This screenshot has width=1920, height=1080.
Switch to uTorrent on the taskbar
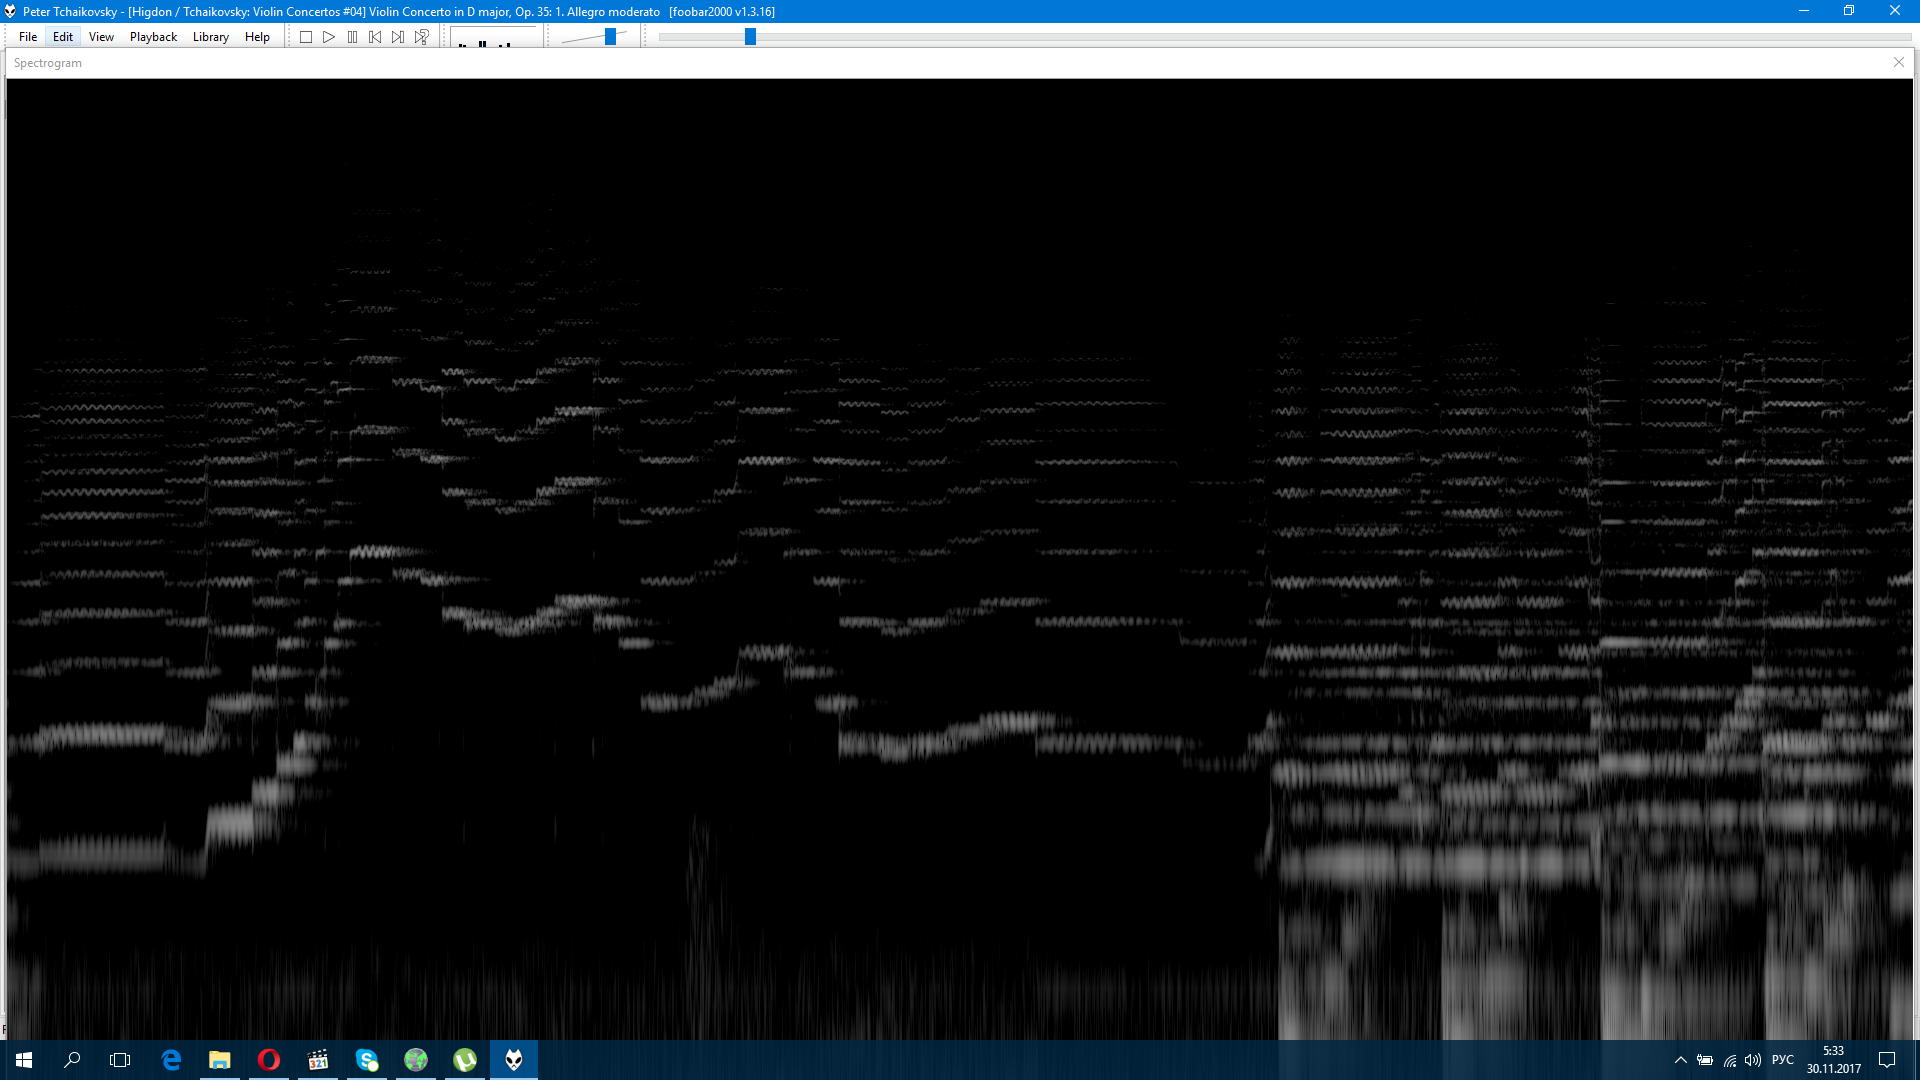click(465, 1060)
